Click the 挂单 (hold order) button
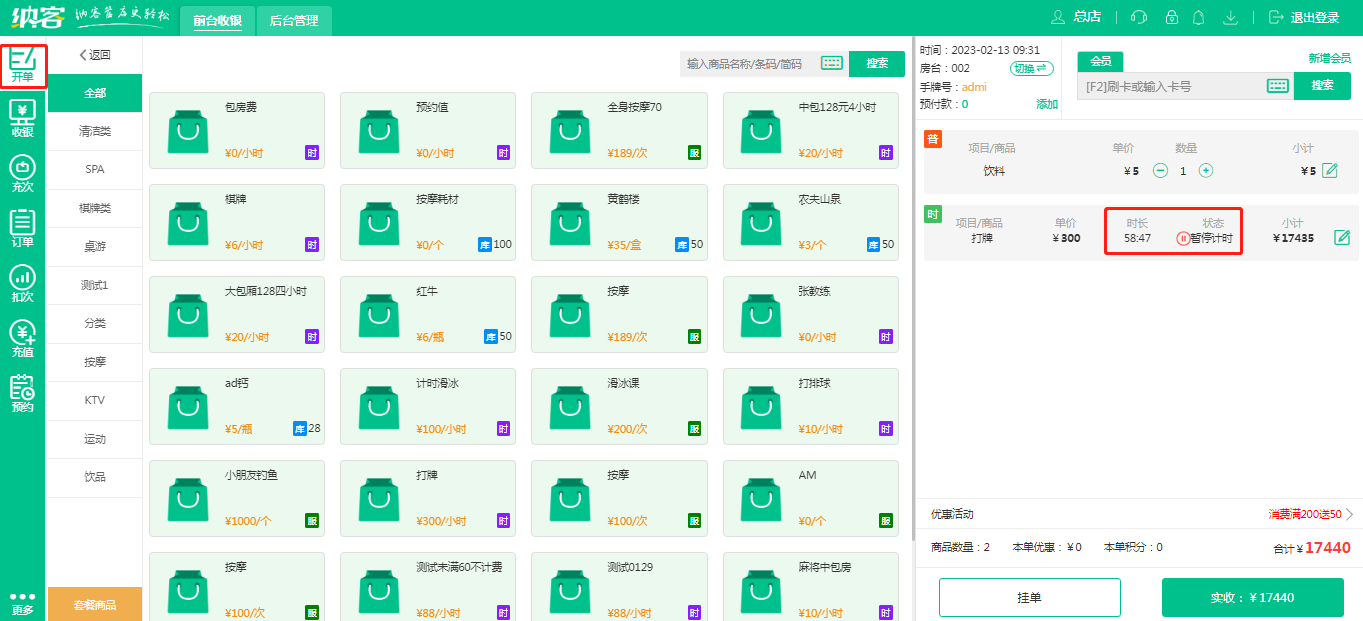Image resolution: width=1363 pixels, height=621 pixels. [1029, 597]
